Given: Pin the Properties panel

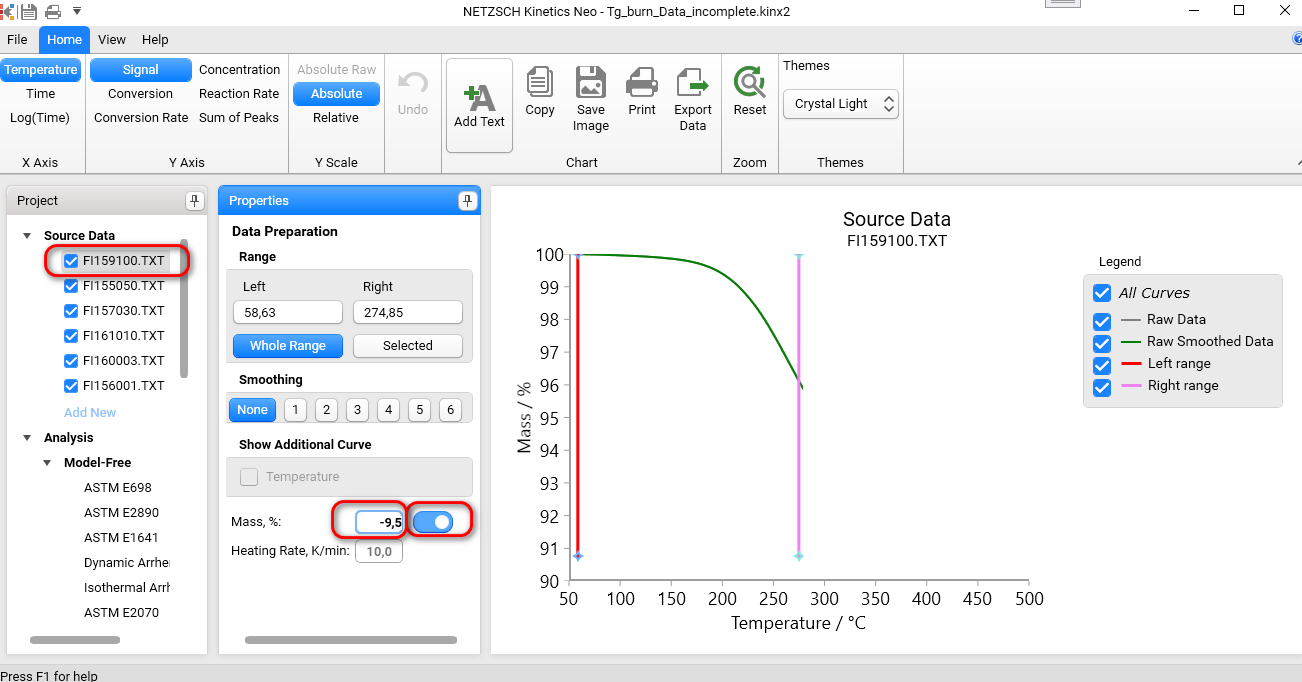Looking at the screenshot, I should pos(466,200).
